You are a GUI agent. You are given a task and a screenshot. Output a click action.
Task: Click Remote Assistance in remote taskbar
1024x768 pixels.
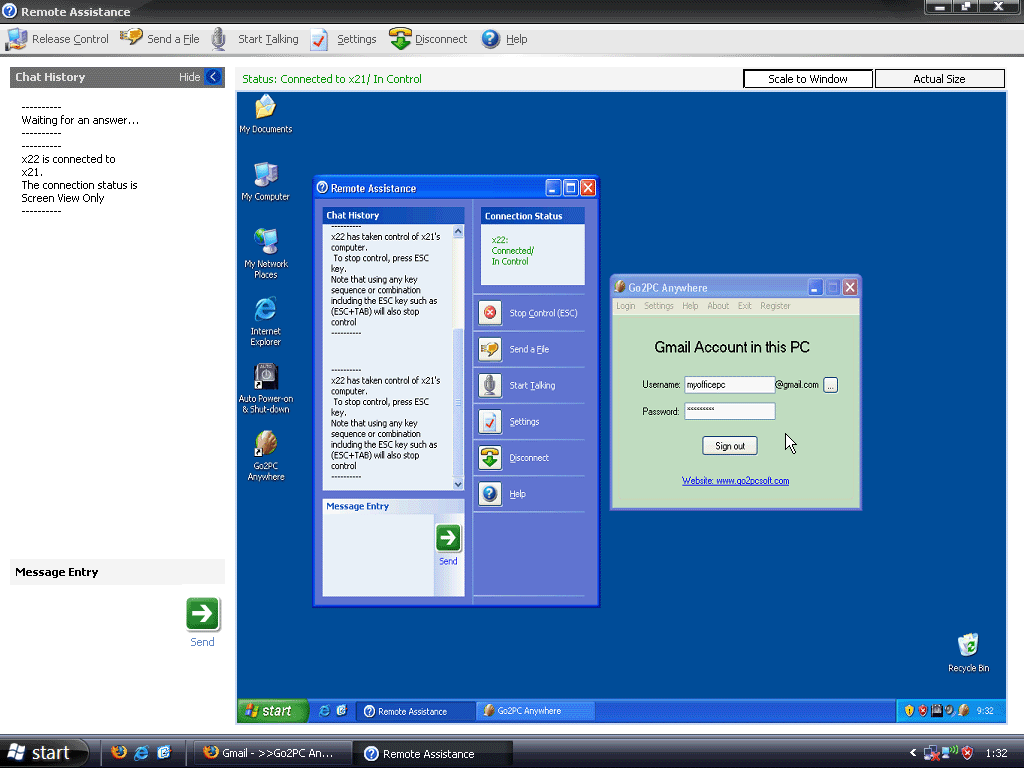click(x=414, y=711)
